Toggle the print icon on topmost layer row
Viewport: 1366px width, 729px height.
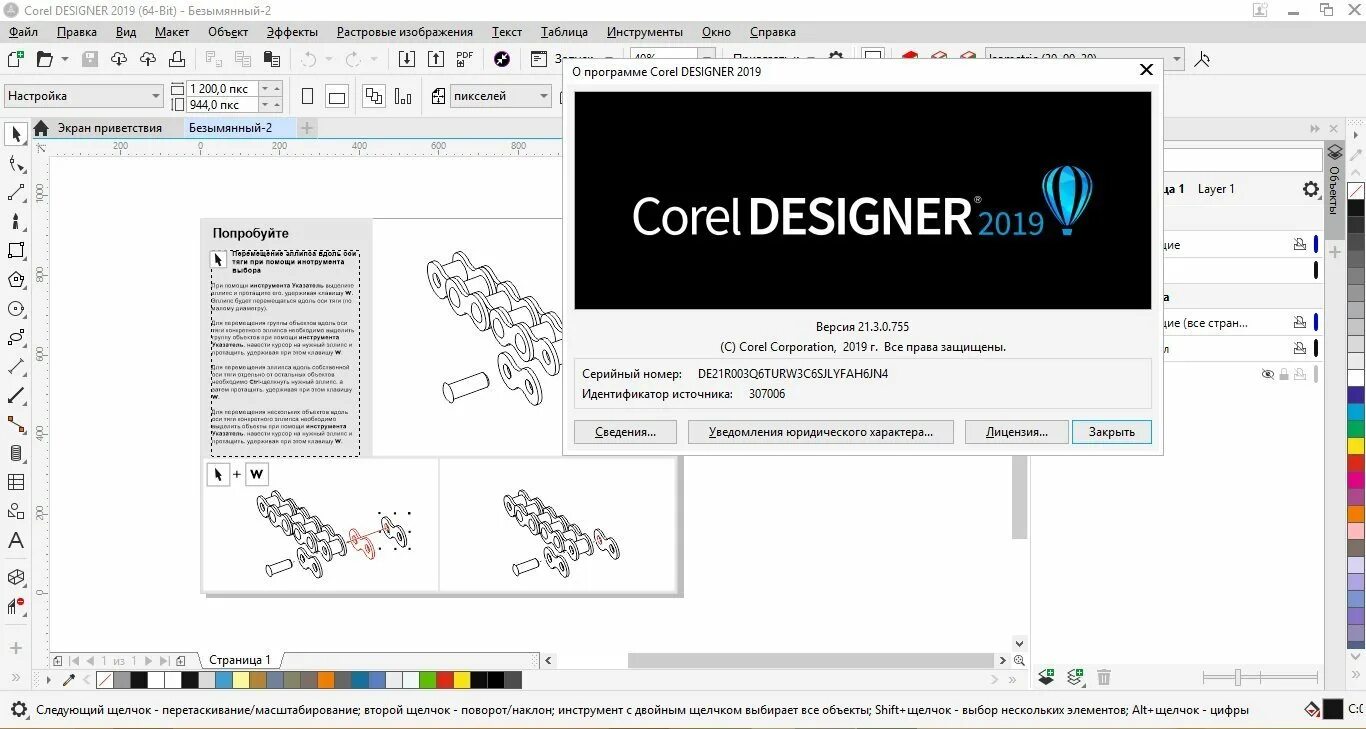pos(1300,244)
